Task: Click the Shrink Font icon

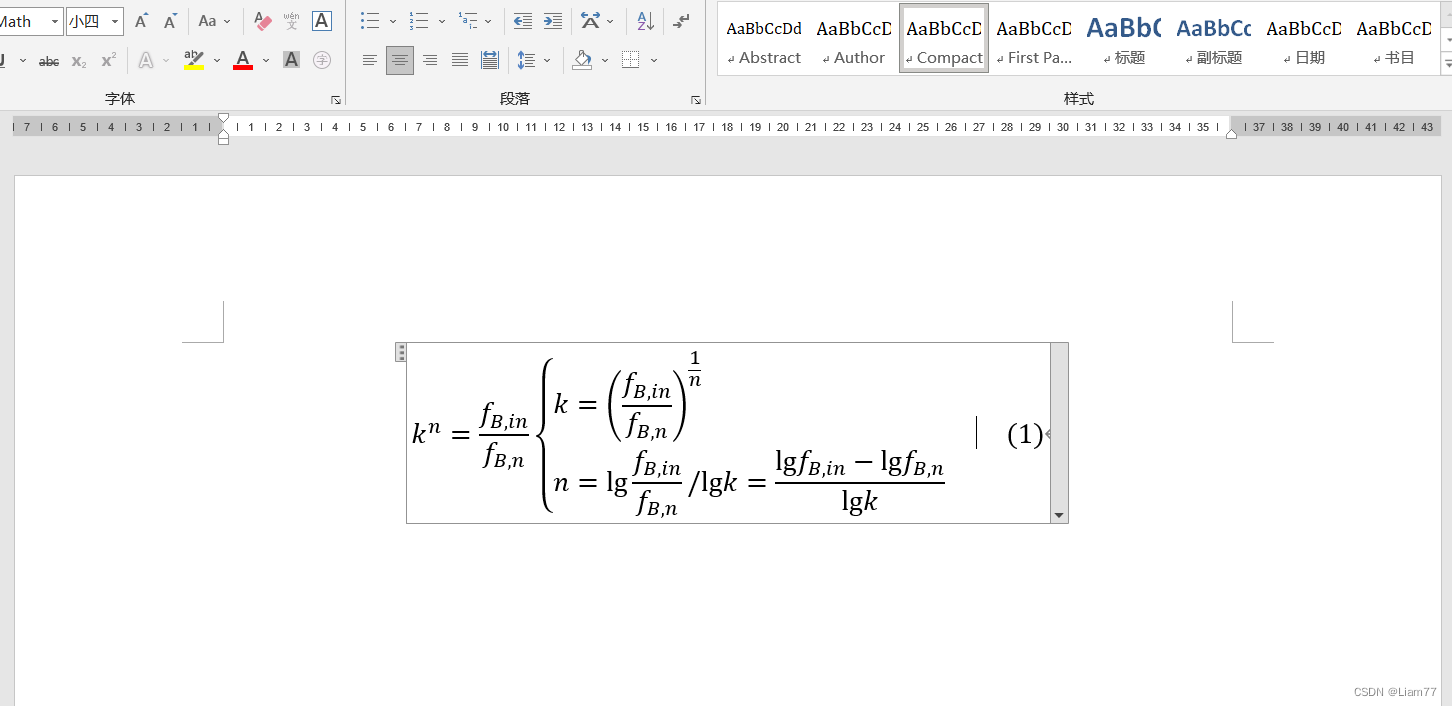Action: (x=171, y=21)
